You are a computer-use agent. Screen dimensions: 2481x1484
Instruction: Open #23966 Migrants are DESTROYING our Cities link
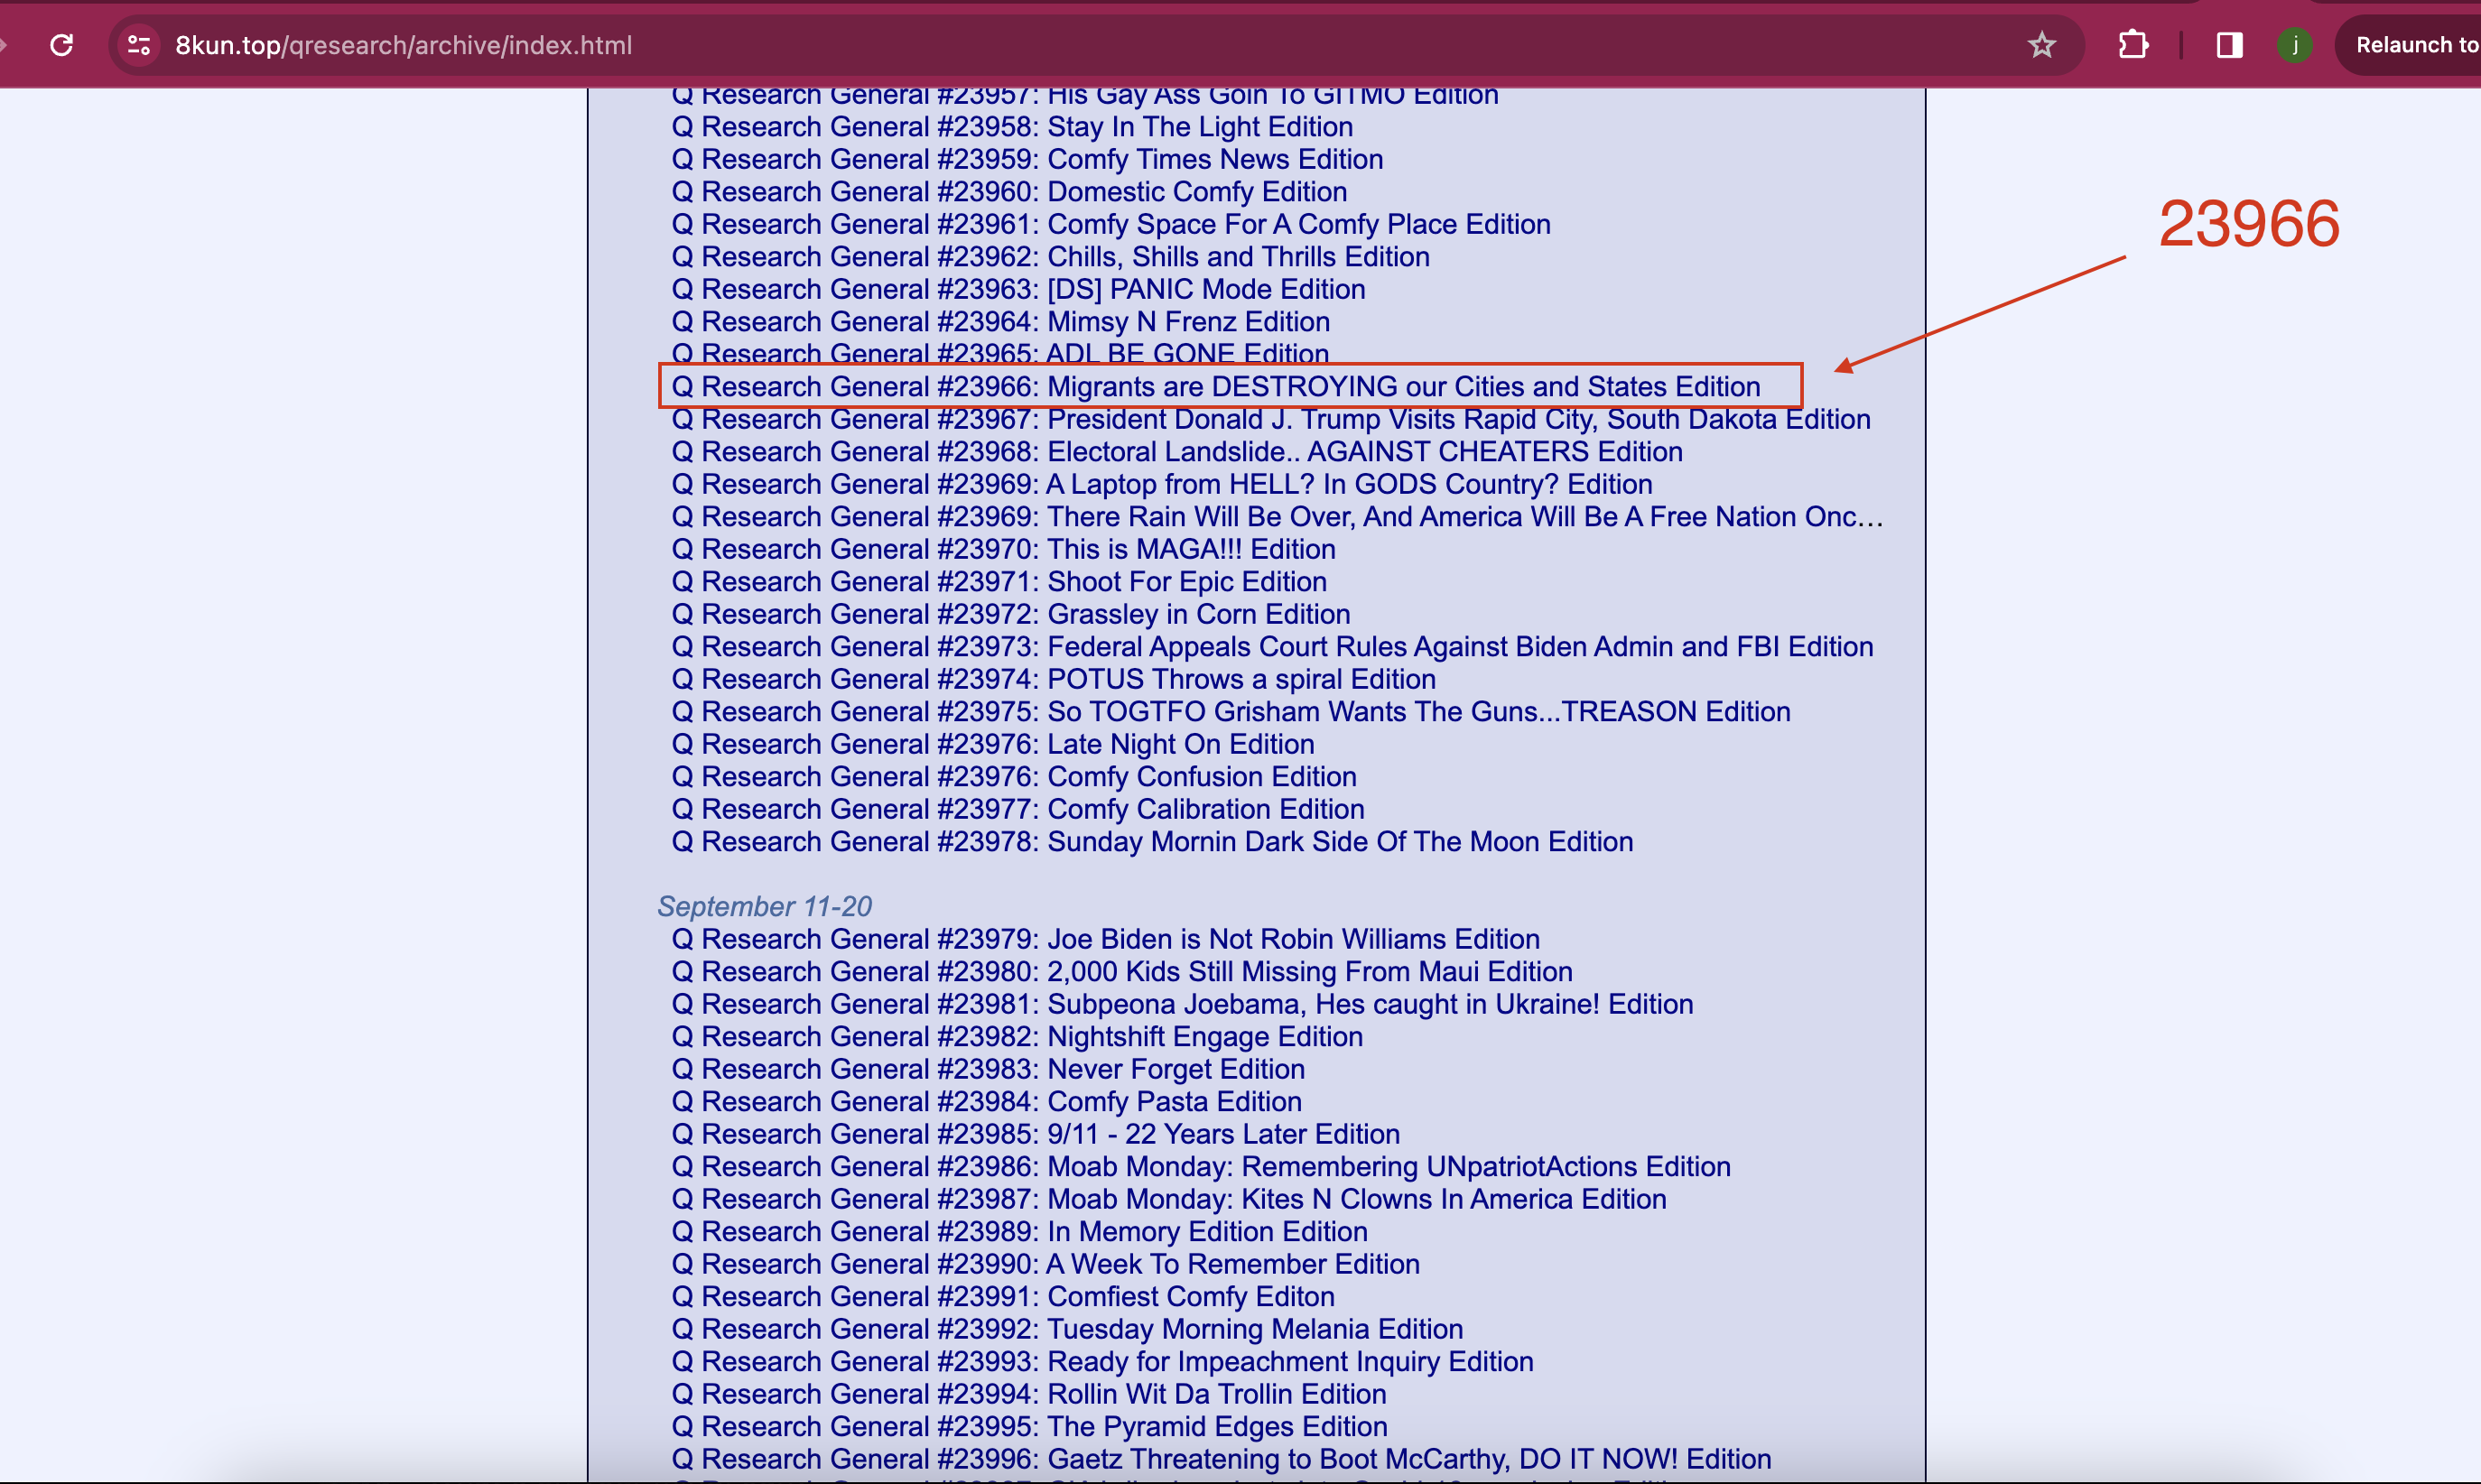(1216, 387)
